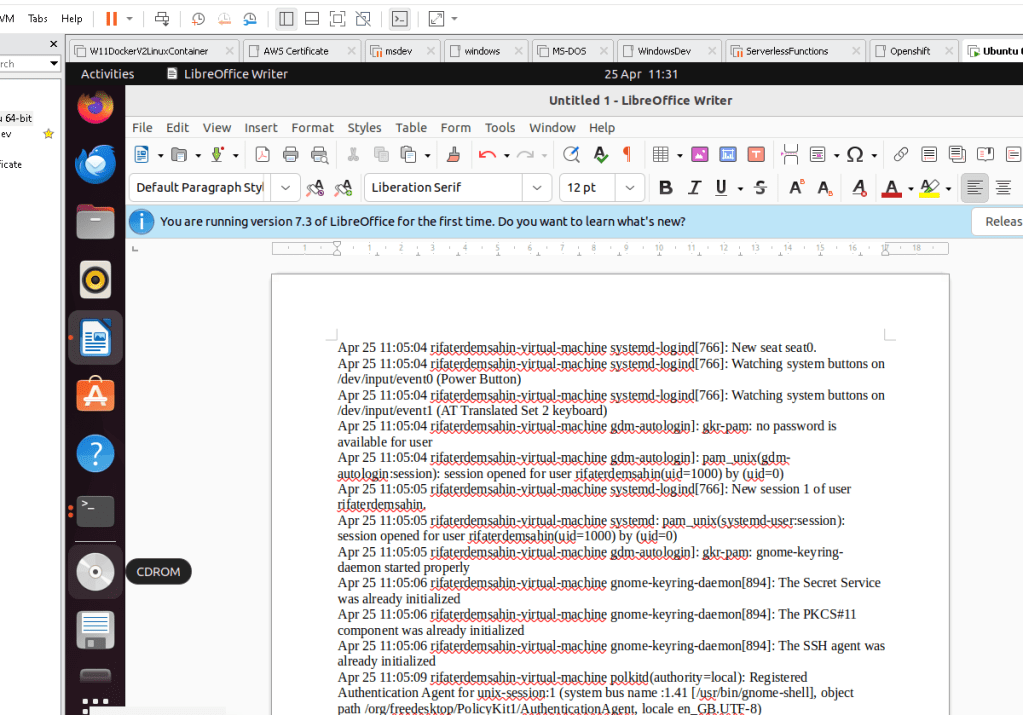Open the font color dropdown arrow
The image size is (1023, 715).
(x=911, y=189)
